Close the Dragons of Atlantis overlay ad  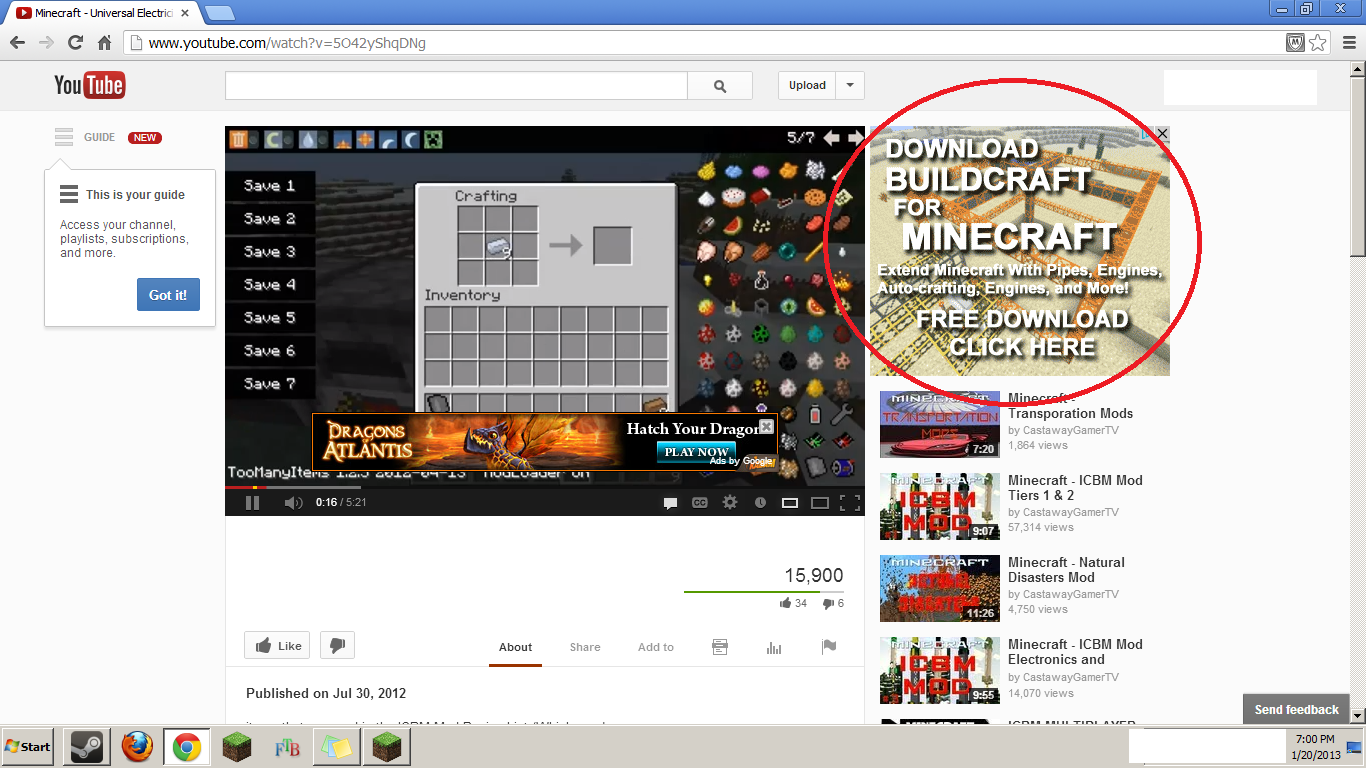point(767,426)
